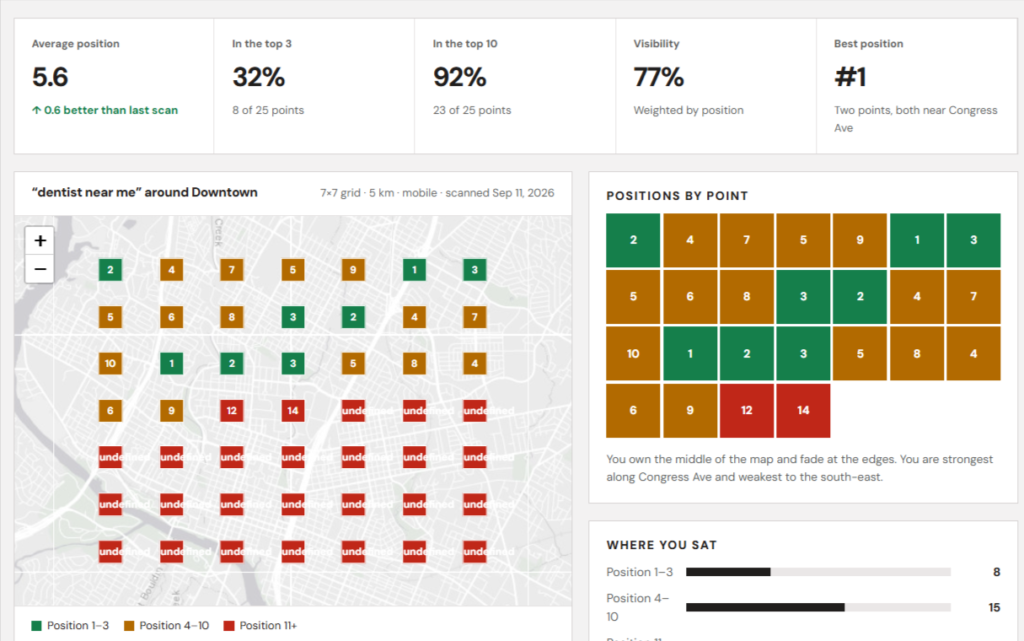Click second-row tile 6 in Positions by Point
The width and height of the screenshot is (1024, 641).
point(690,296)
